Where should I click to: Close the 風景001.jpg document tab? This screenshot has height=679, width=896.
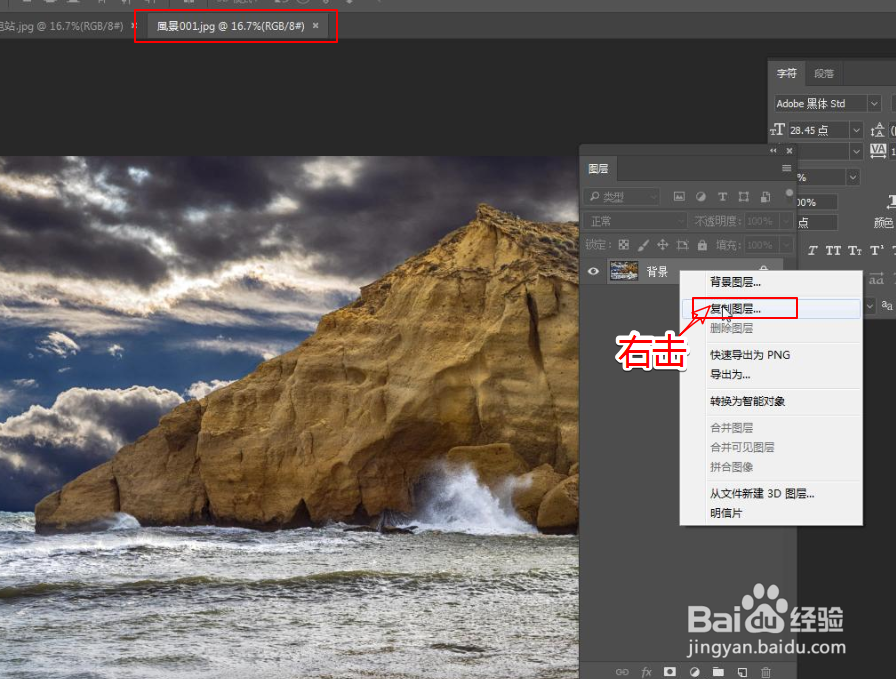pyautogui.click(x=315, y=26)
